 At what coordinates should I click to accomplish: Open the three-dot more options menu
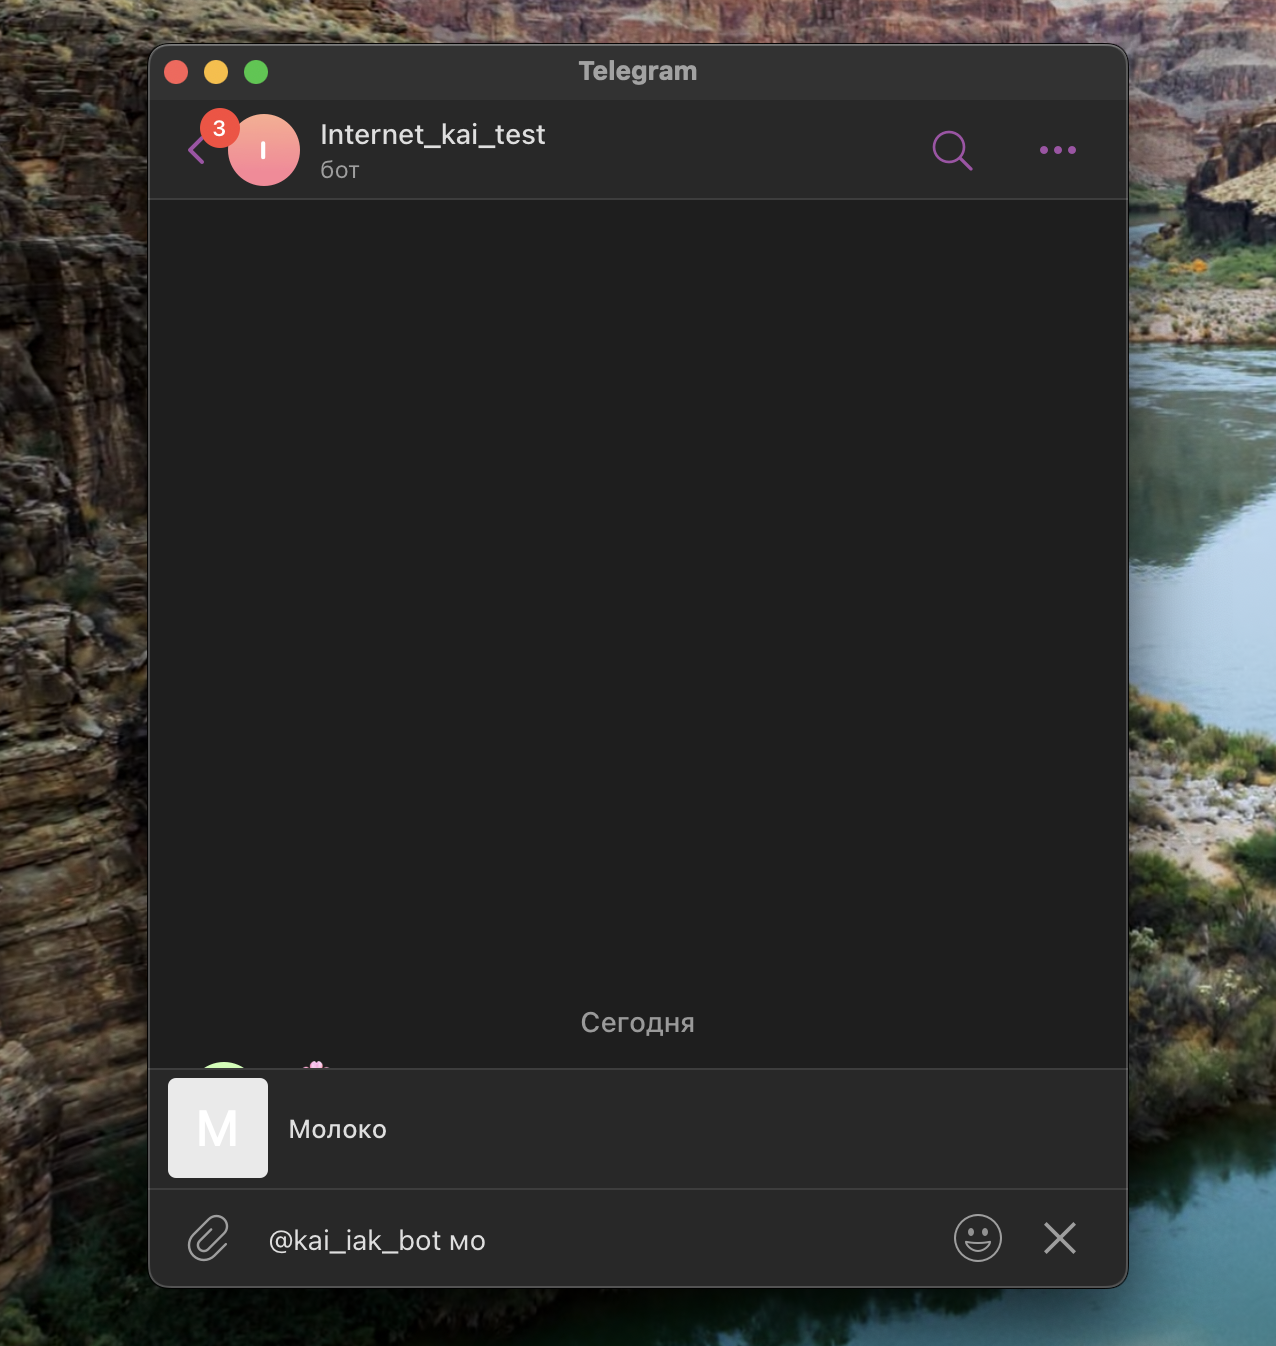point(1057,151)
